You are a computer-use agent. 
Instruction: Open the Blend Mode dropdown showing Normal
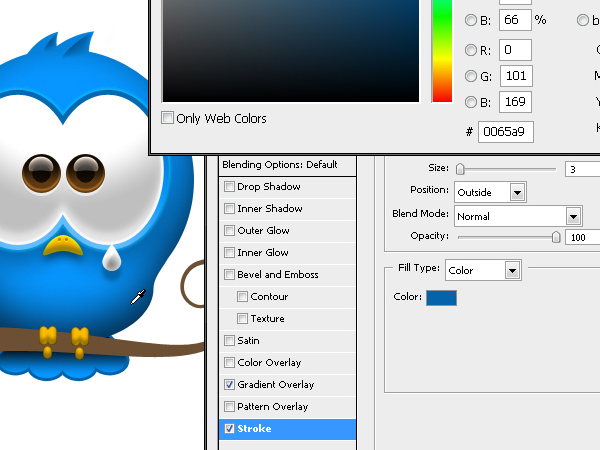pos(518,216)
